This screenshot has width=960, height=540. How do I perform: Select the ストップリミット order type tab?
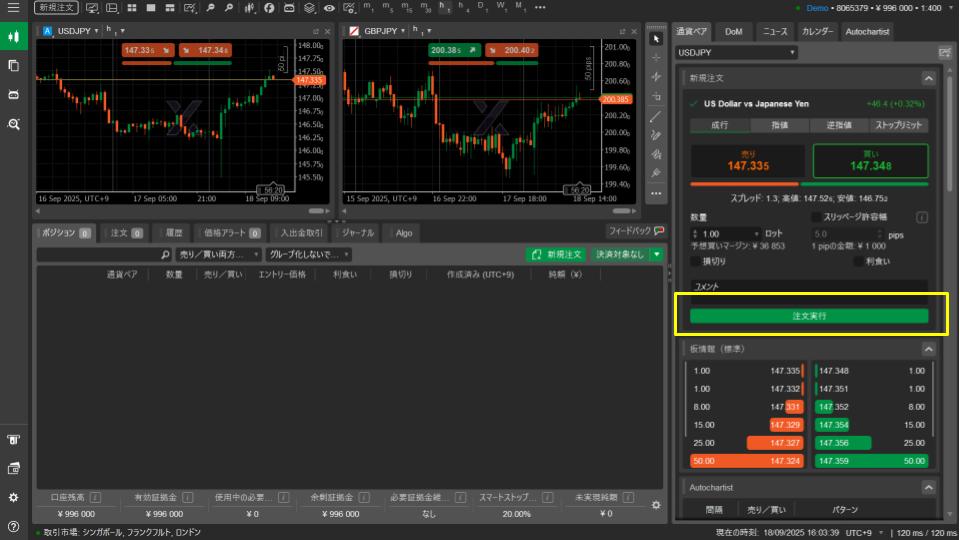point(898,126)
